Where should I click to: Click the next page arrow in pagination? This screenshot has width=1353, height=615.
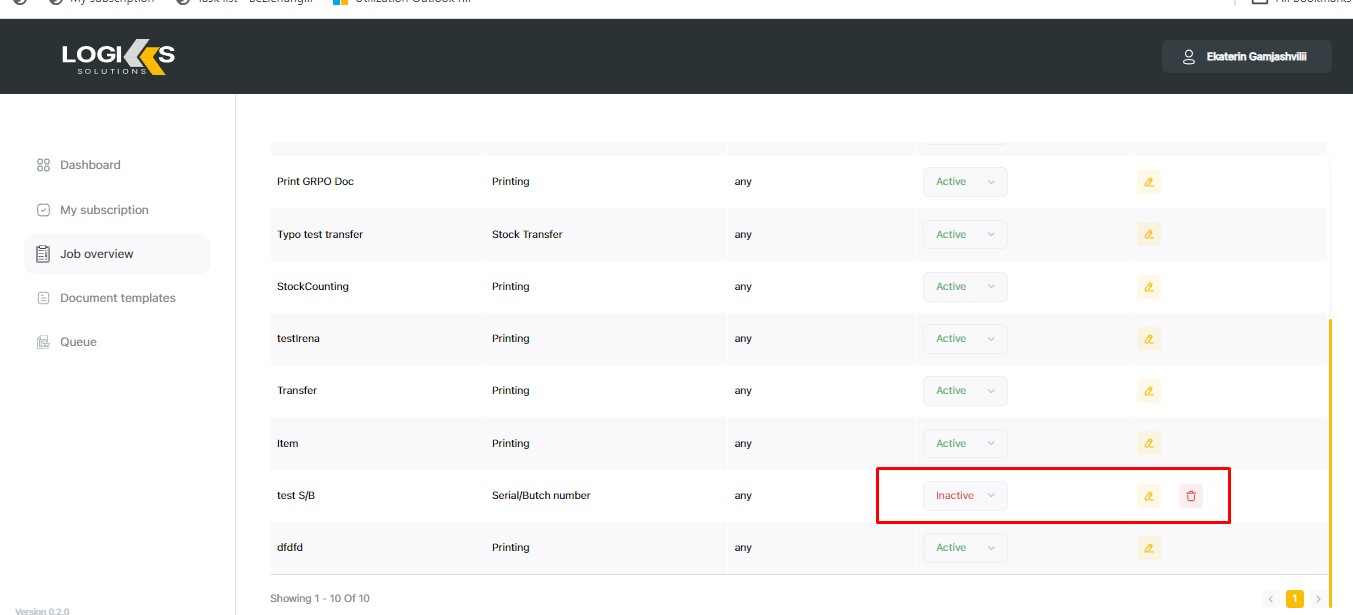pyautogui.click(x=1318, y=599)
